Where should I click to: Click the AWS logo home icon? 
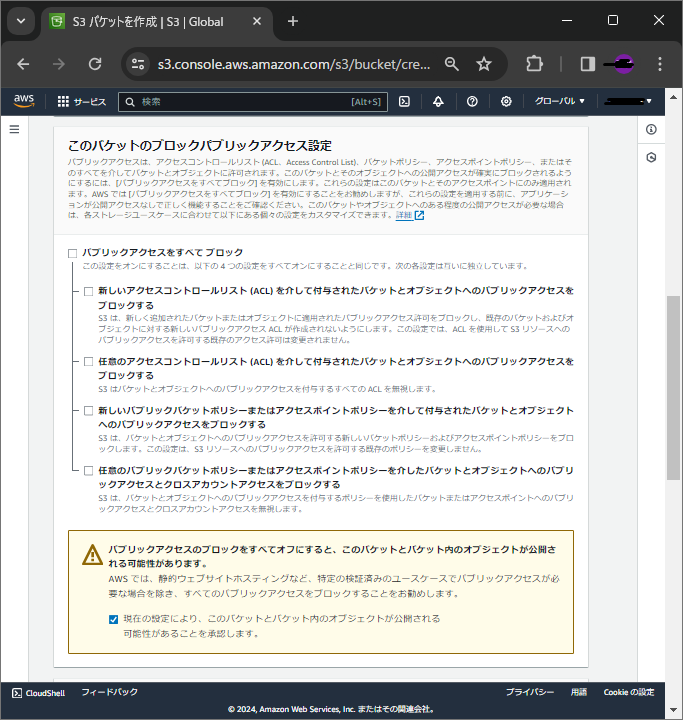(24, 101)
